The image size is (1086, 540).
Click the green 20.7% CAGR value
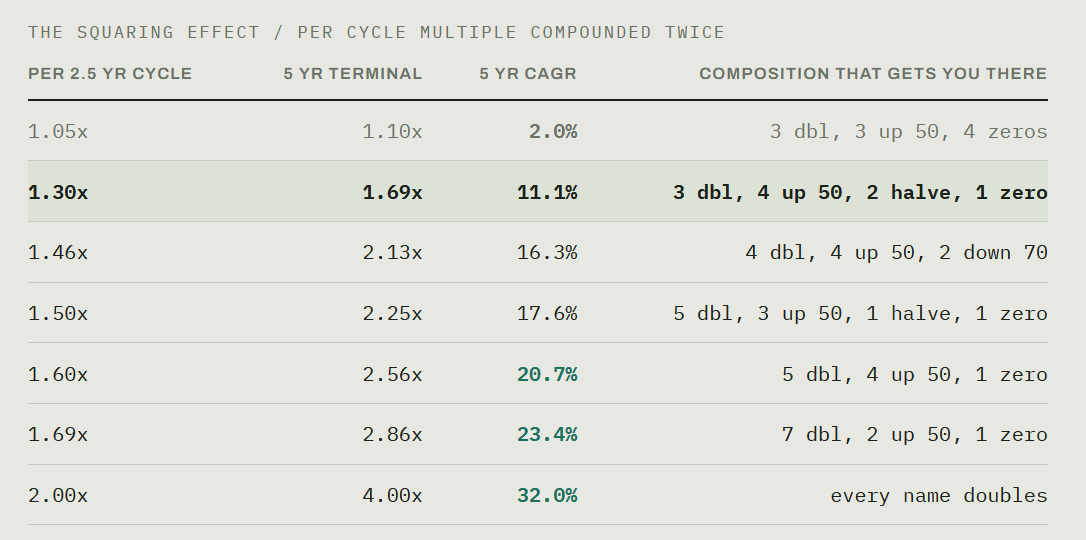pos(547,375)
